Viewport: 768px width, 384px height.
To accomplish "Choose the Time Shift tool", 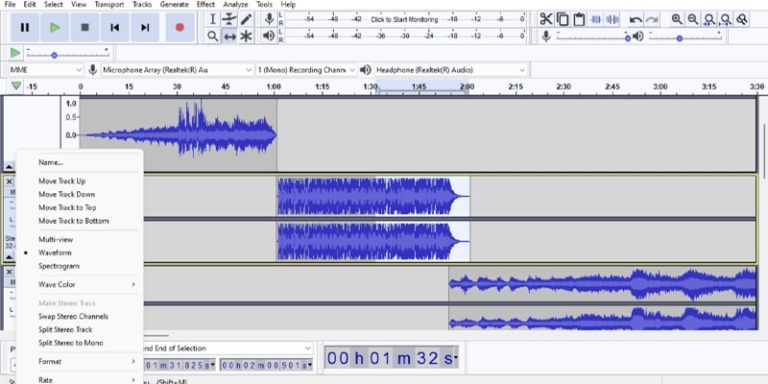I will [x=229, y=36].
